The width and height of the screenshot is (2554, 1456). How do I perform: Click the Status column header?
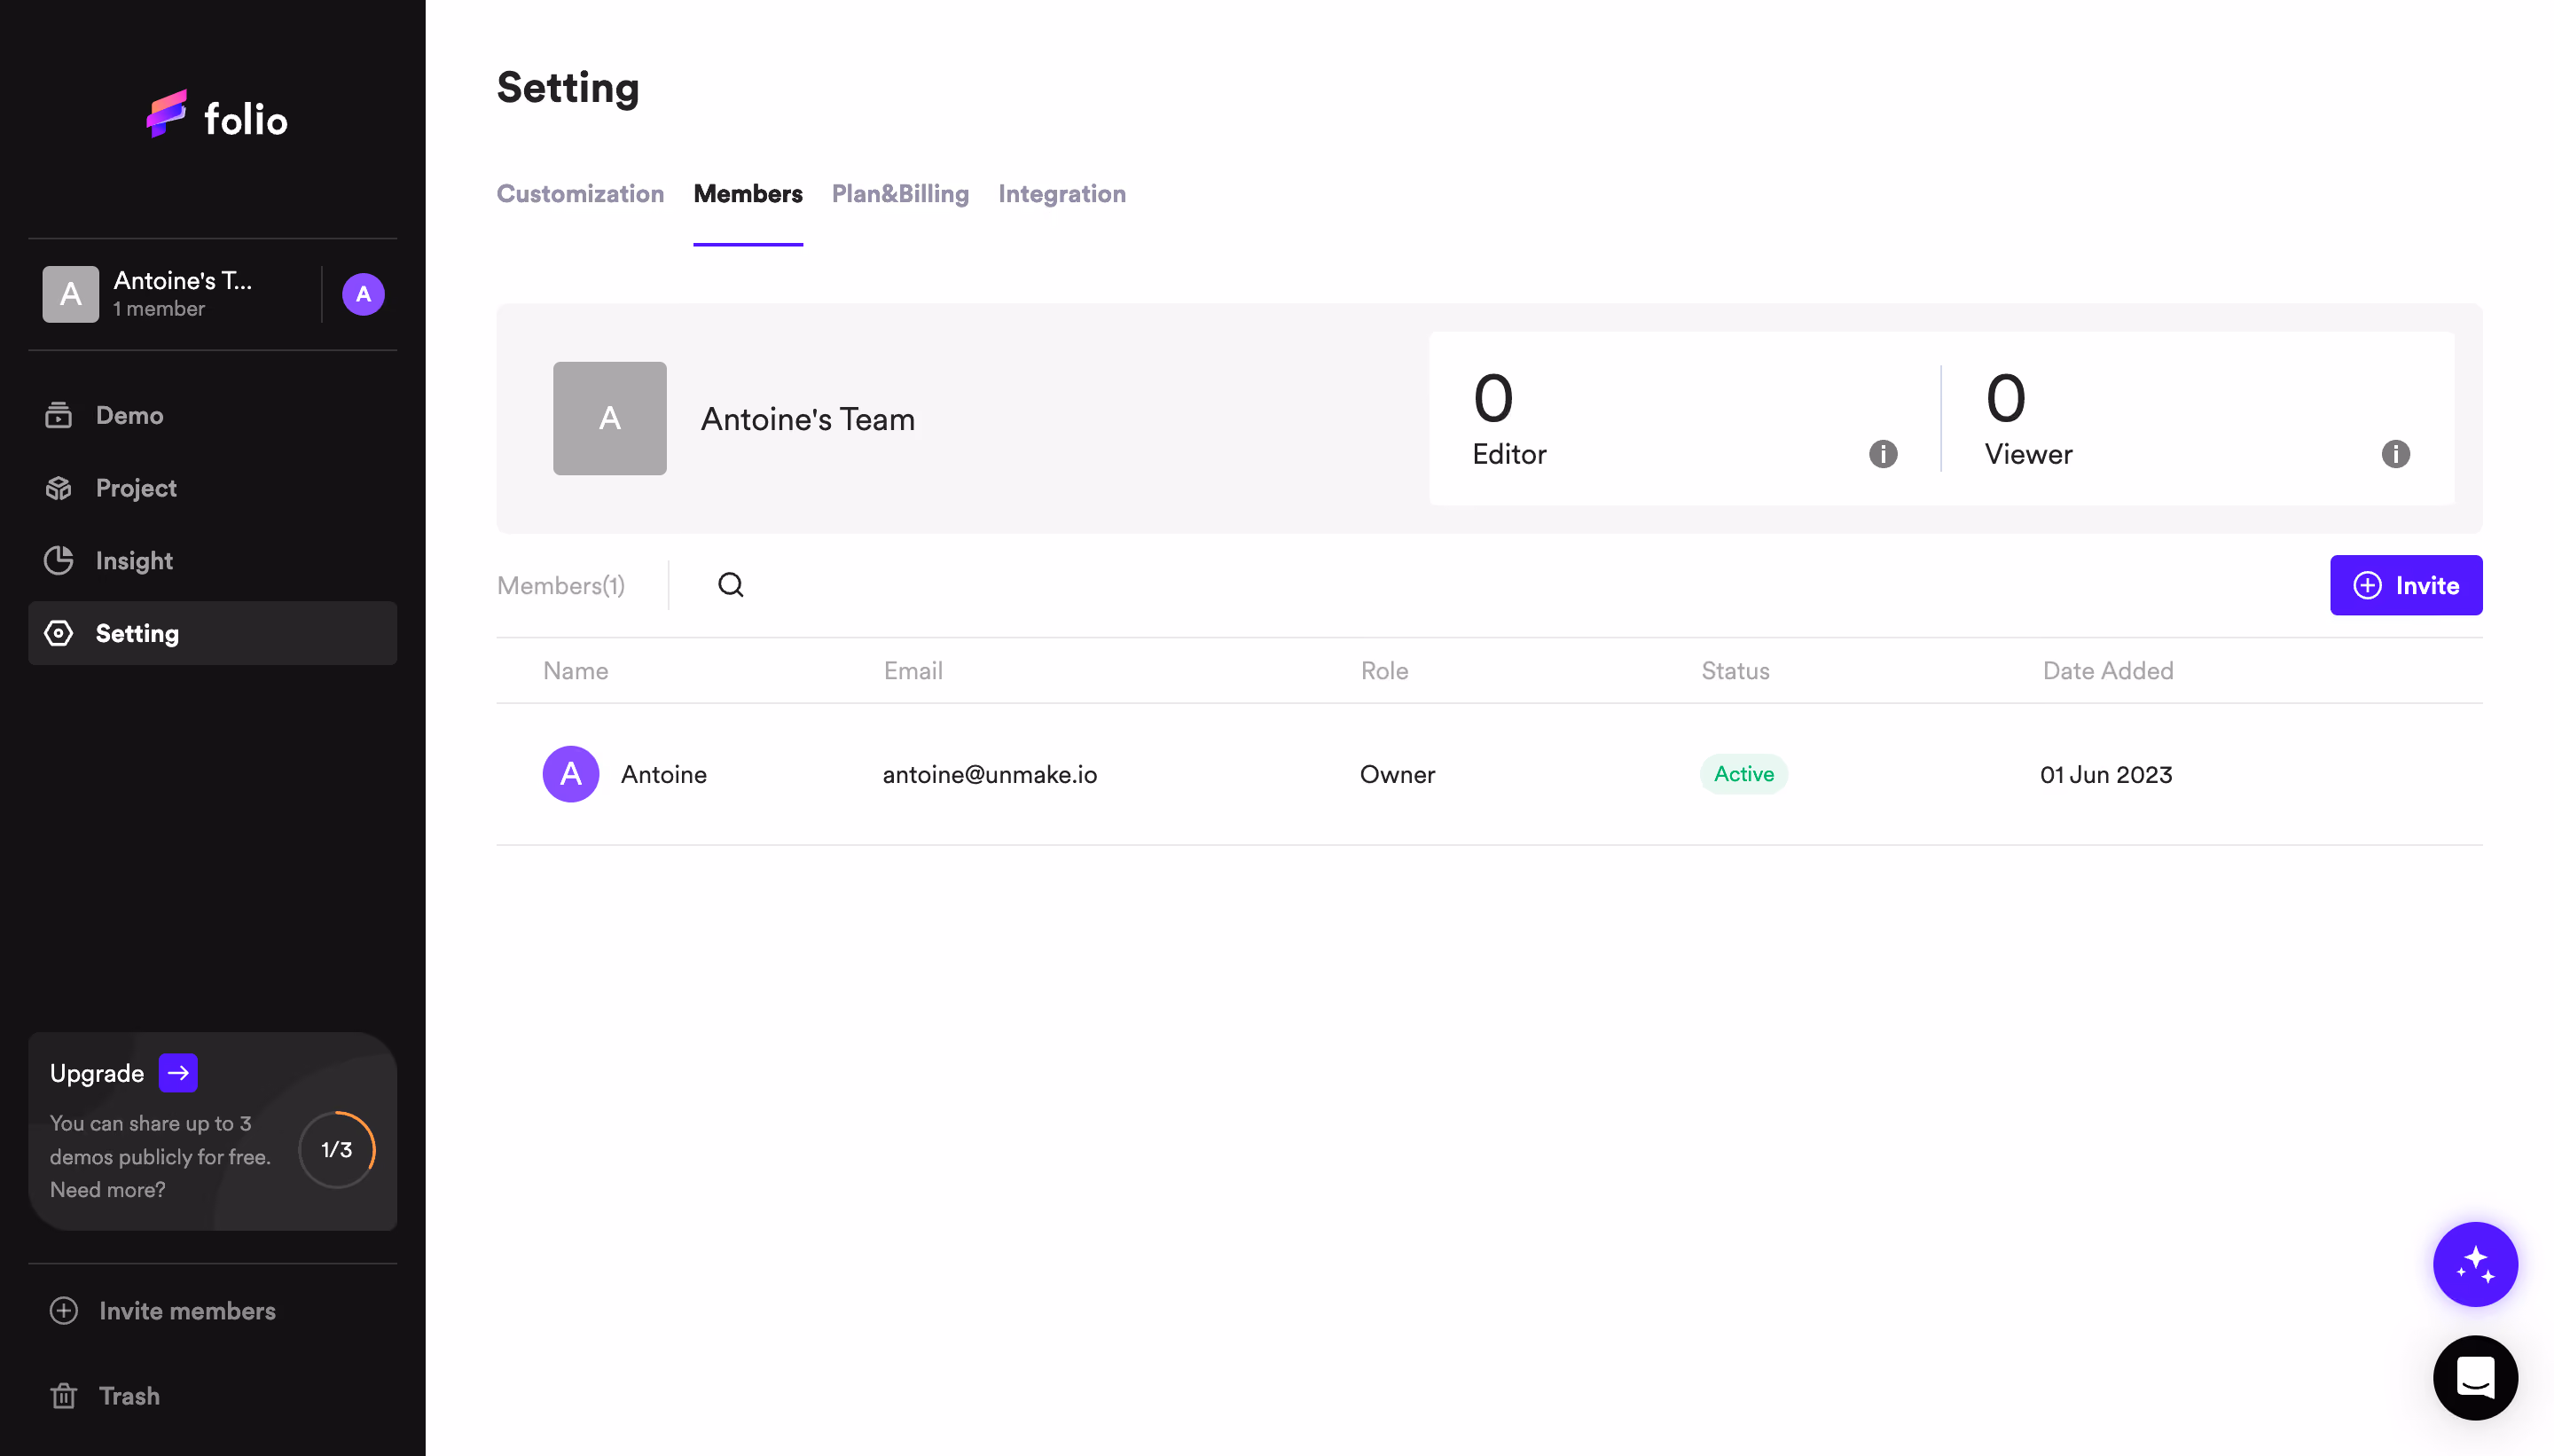coord(1736,671)
